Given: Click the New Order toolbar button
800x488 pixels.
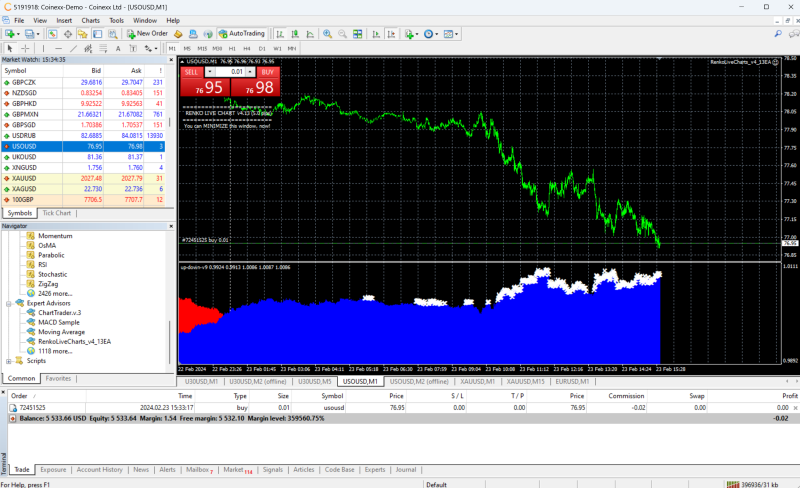Looking at the screenshot, I should tap(147, 33).
